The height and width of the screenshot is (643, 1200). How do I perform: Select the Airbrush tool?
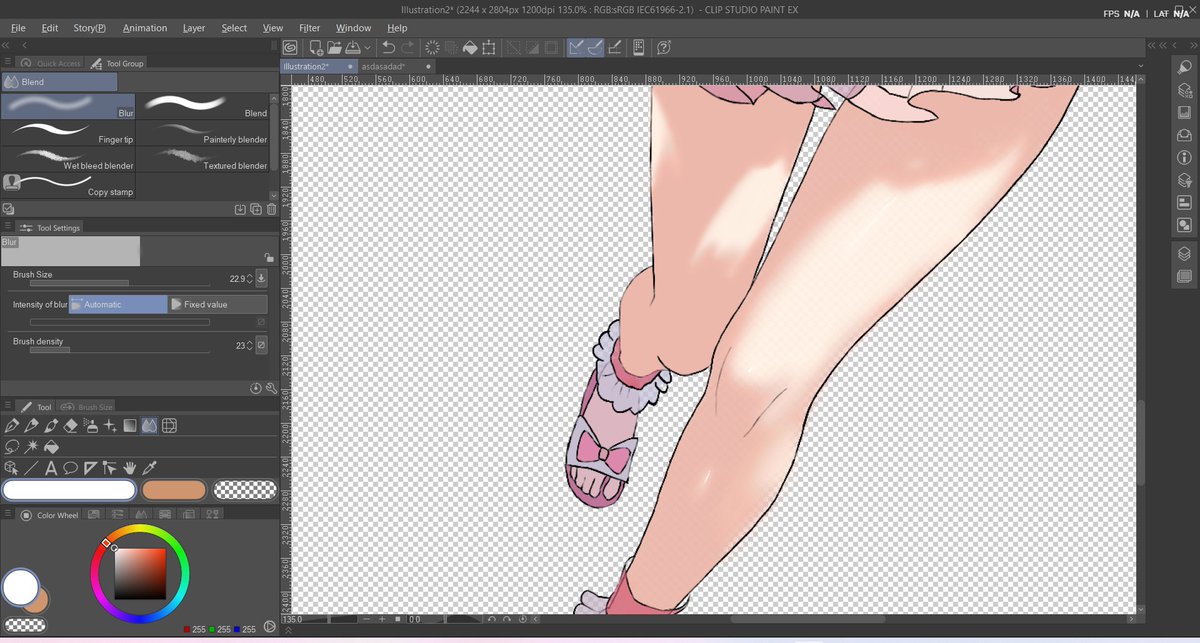point(91,426)
